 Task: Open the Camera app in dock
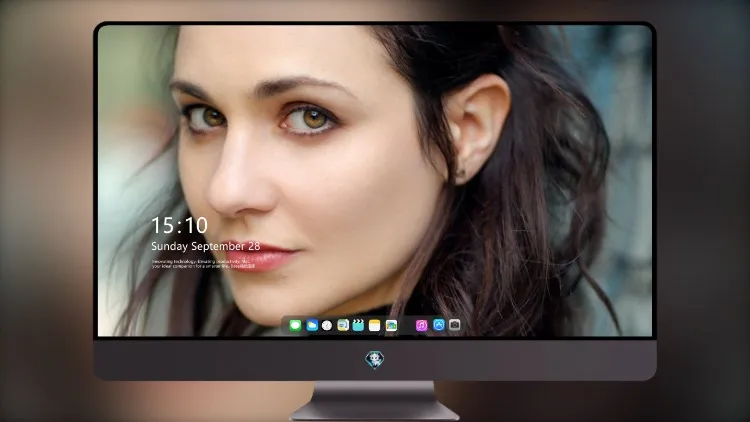pyautogui.click(x=455, y=325)
